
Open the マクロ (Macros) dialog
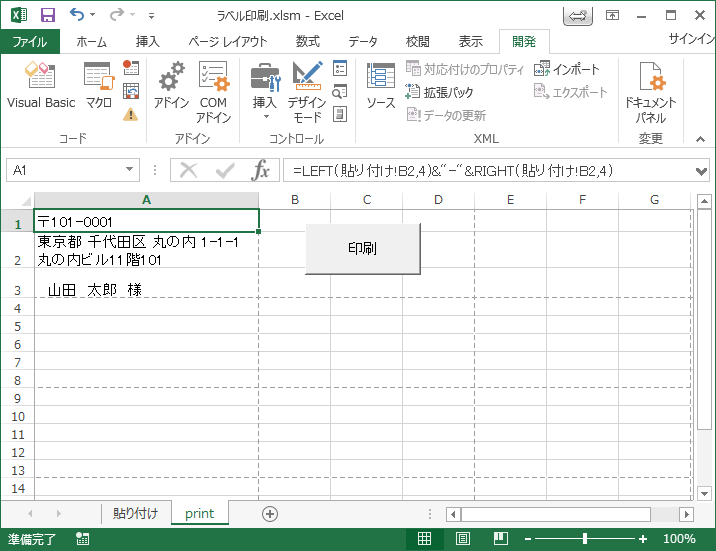pyautogui.click(x=99, y=85)
